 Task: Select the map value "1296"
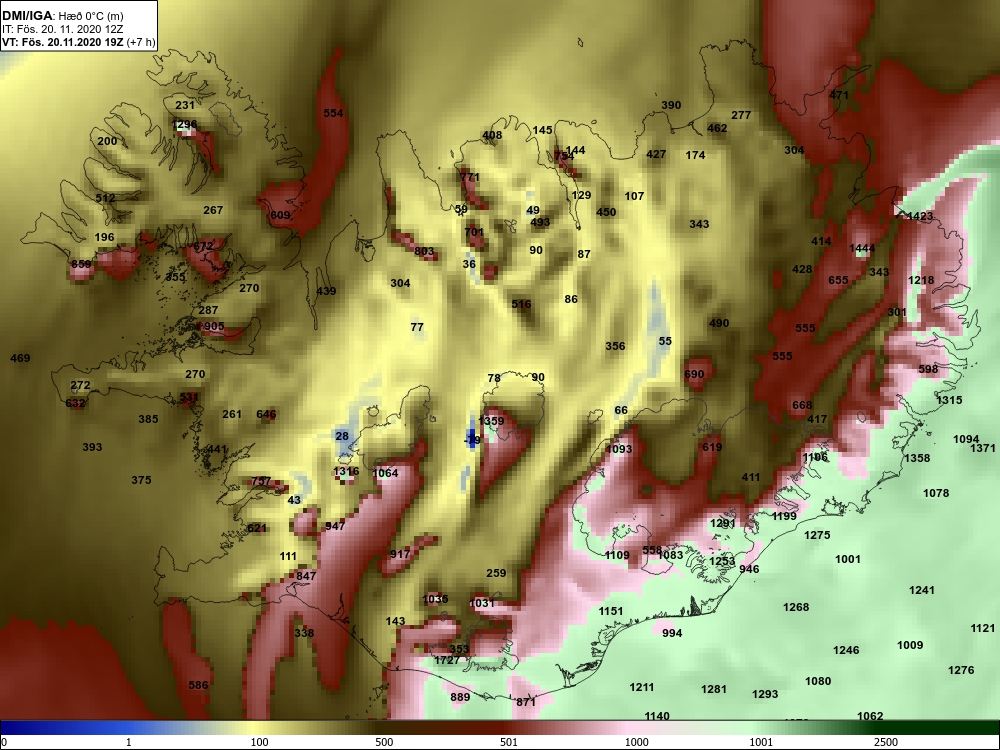[185, 125]
